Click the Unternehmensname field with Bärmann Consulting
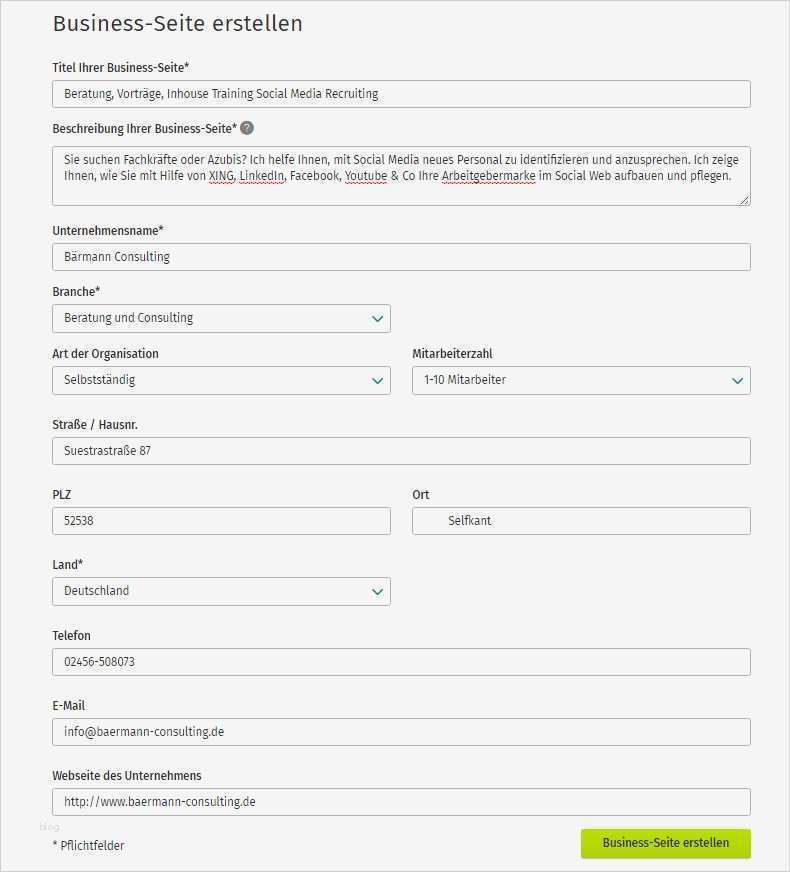790x872 pixels. point(401,257)
